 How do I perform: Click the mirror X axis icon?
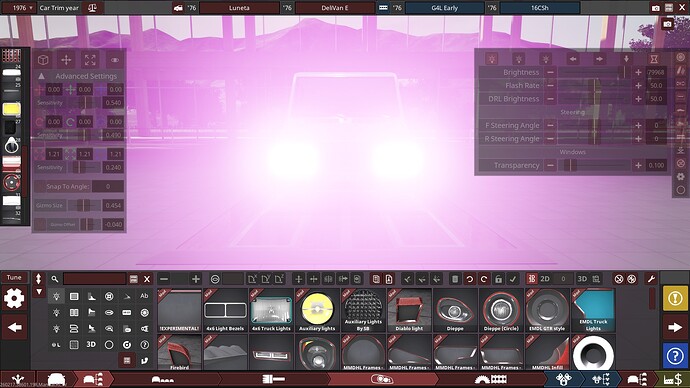coord(252,279)
